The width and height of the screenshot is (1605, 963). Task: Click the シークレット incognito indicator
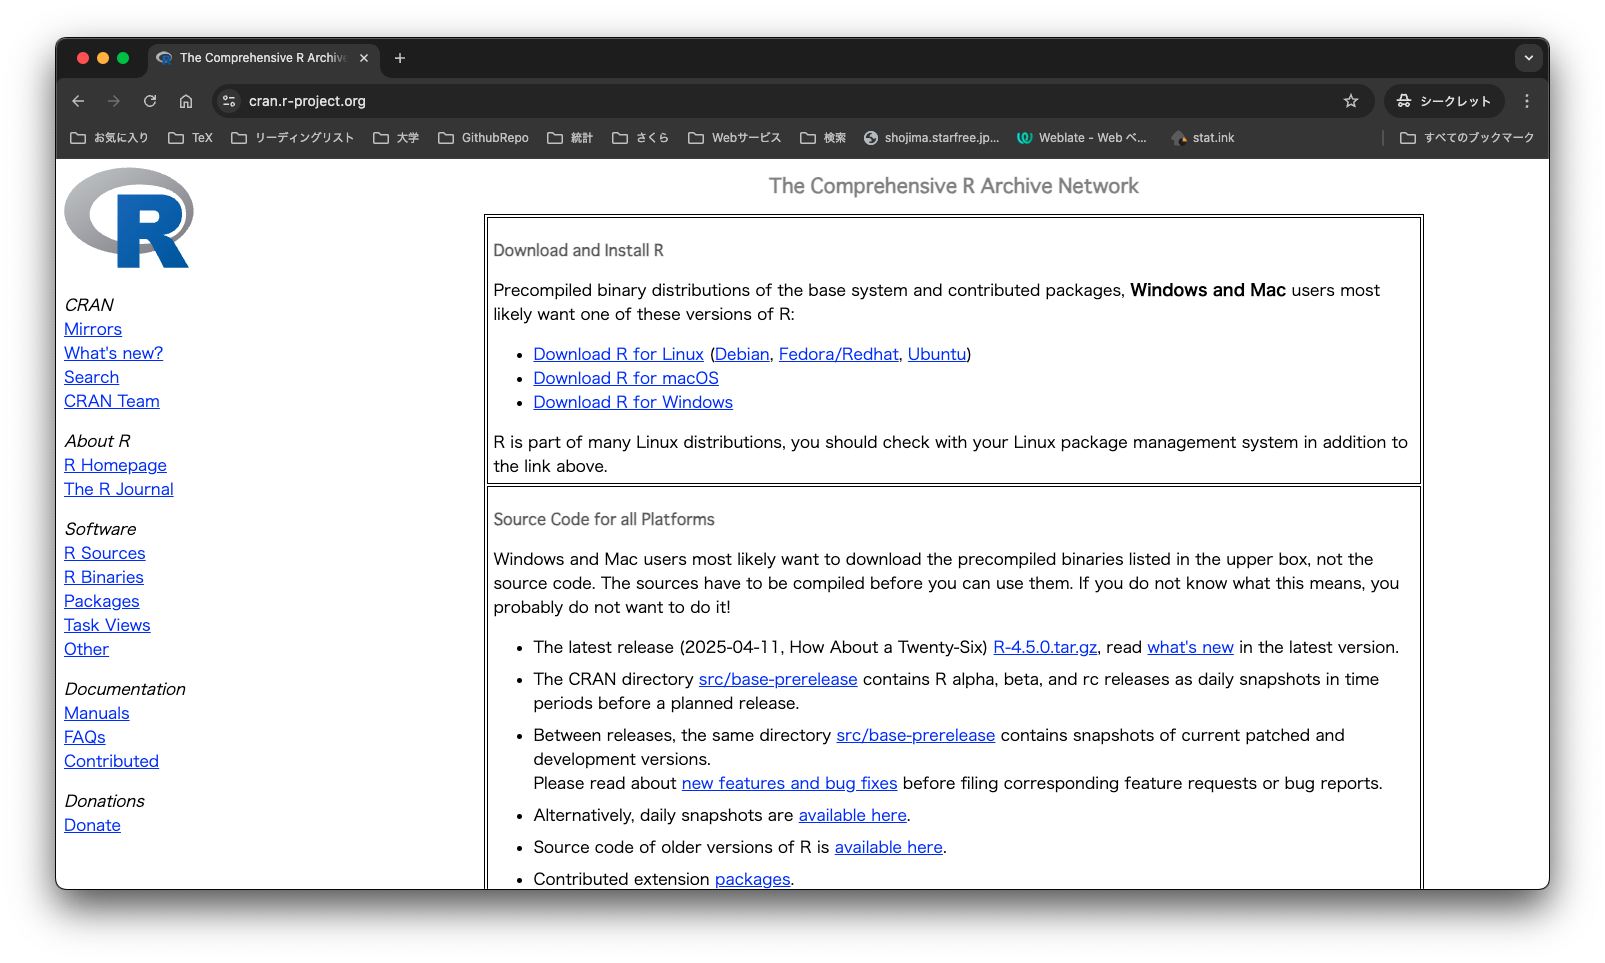[x=1444, y=101]
